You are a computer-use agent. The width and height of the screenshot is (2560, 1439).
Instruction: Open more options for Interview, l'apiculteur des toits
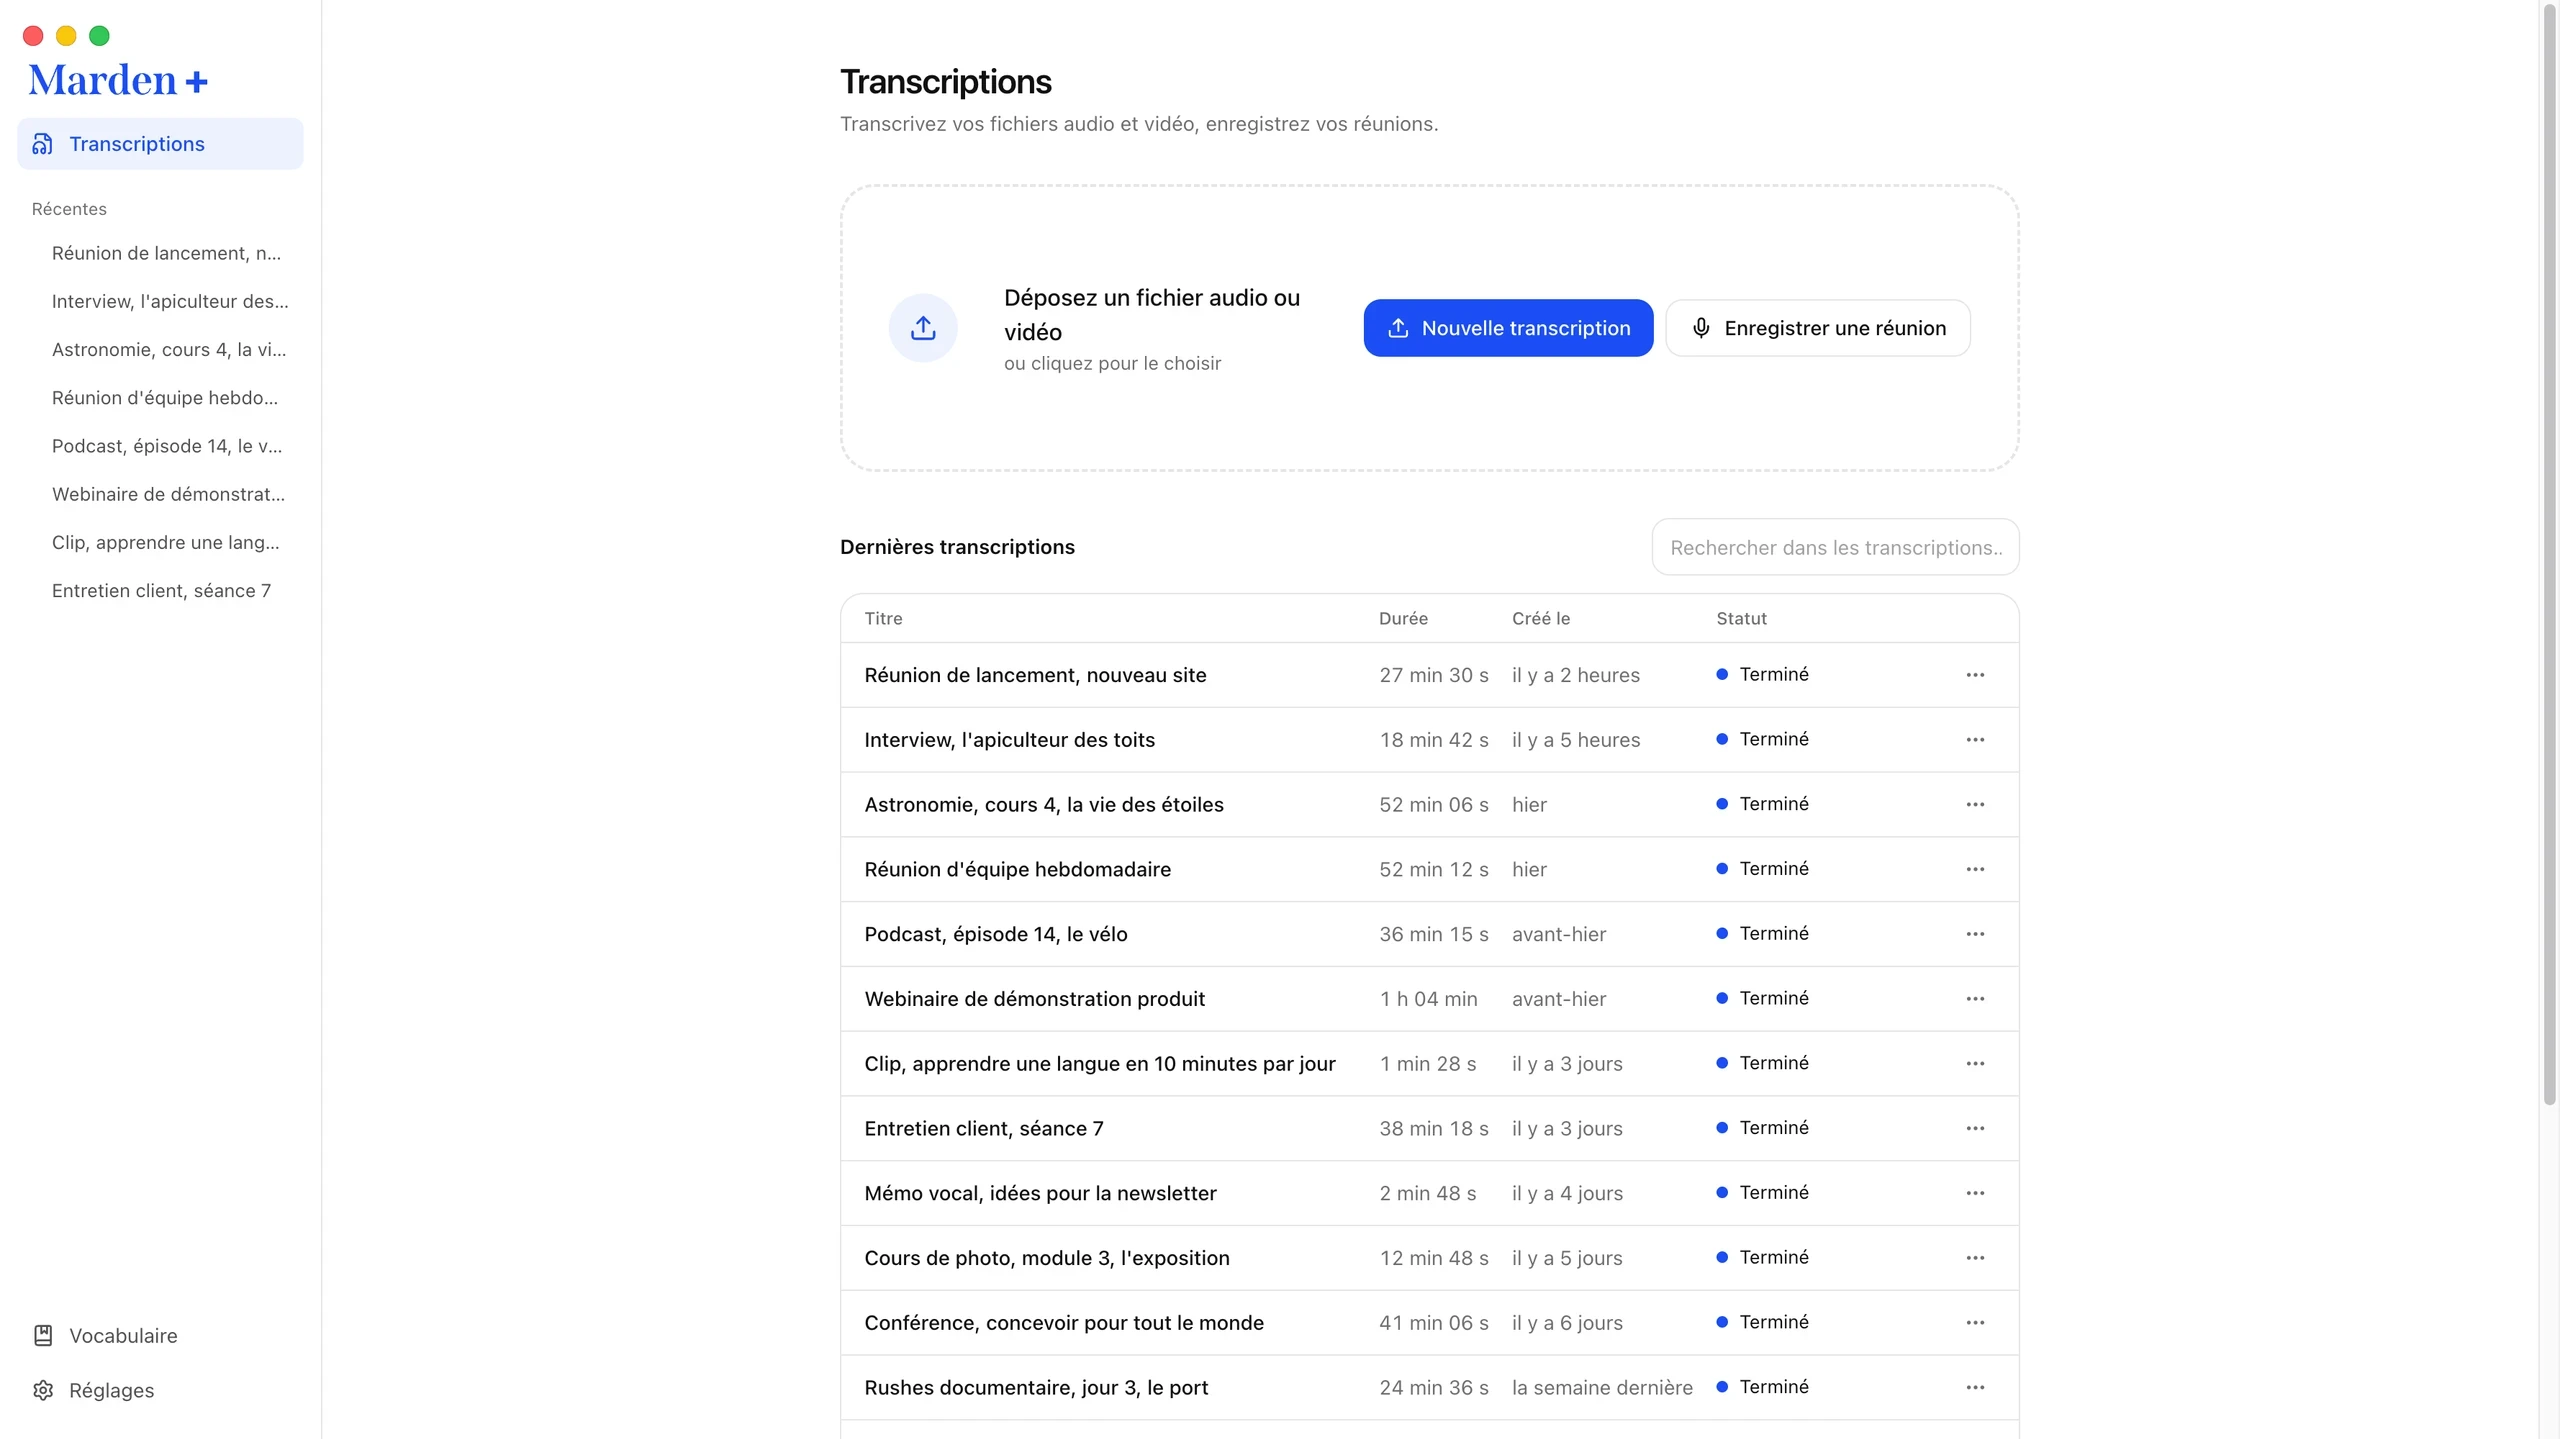(x=1975, y=740)
